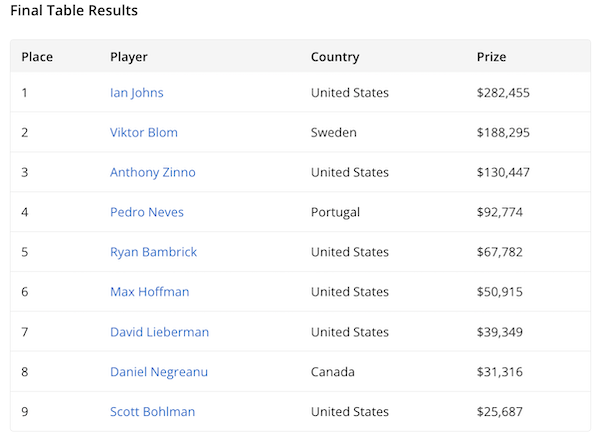Click on Max Hoffman's name
Image resolution: width=600 pixels, height=440 pixels.
pyautogui.click(x=149, y=292)
